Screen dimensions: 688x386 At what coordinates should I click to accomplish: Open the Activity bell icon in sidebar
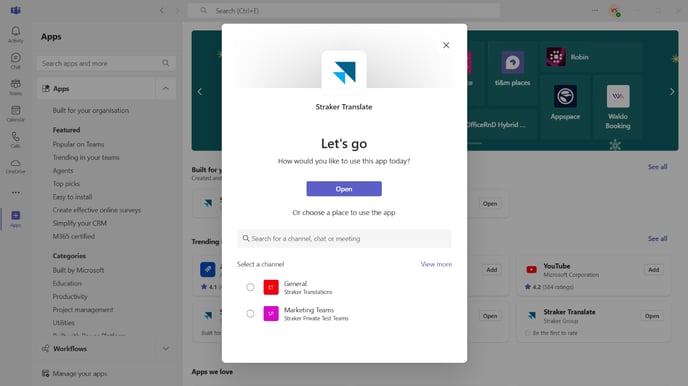click(15, 34)
